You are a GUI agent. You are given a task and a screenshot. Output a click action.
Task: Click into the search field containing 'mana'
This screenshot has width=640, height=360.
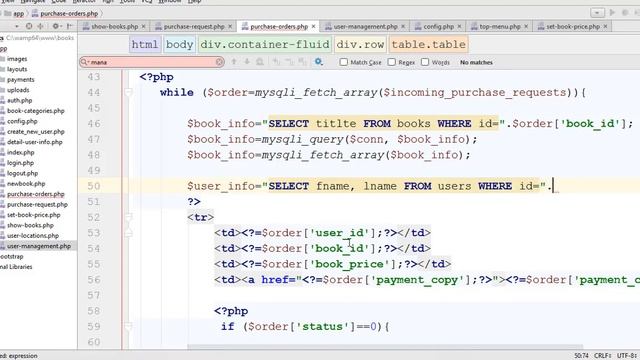152,62
